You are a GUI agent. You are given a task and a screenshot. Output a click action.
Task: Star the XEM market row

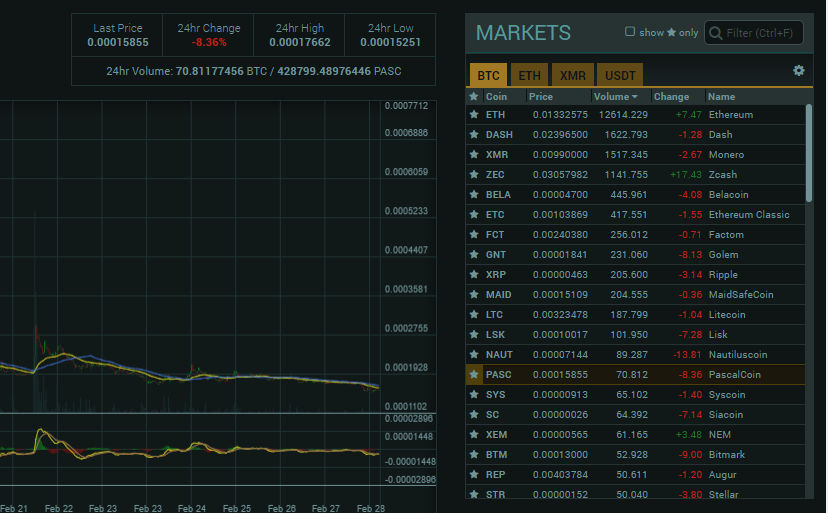click(x=474, y=435)
